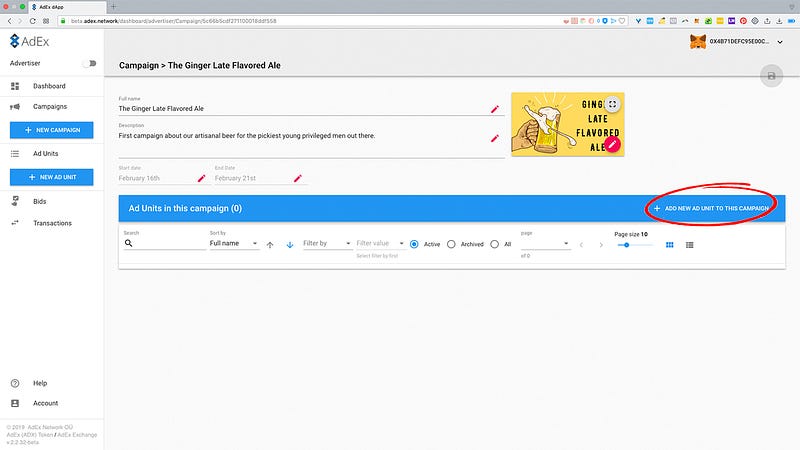Image resolution: width=800 pixels, height=450 pixels.
Task: Click the beer campaign thumbnail image
Action: [x=567, y=124]
